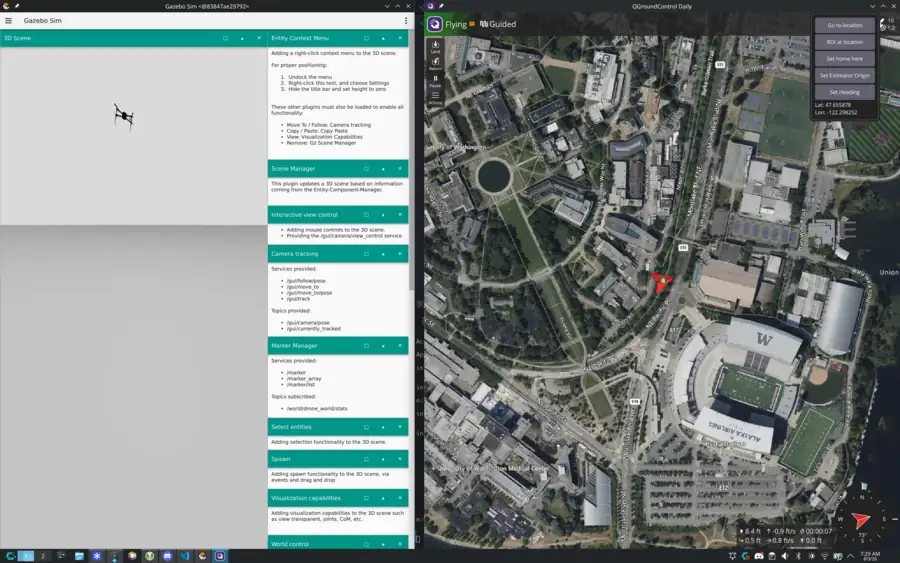Click the Bluetooth icon in system tray
The height and width of the screenshot is (563, 900).
(x=798, y=556)
